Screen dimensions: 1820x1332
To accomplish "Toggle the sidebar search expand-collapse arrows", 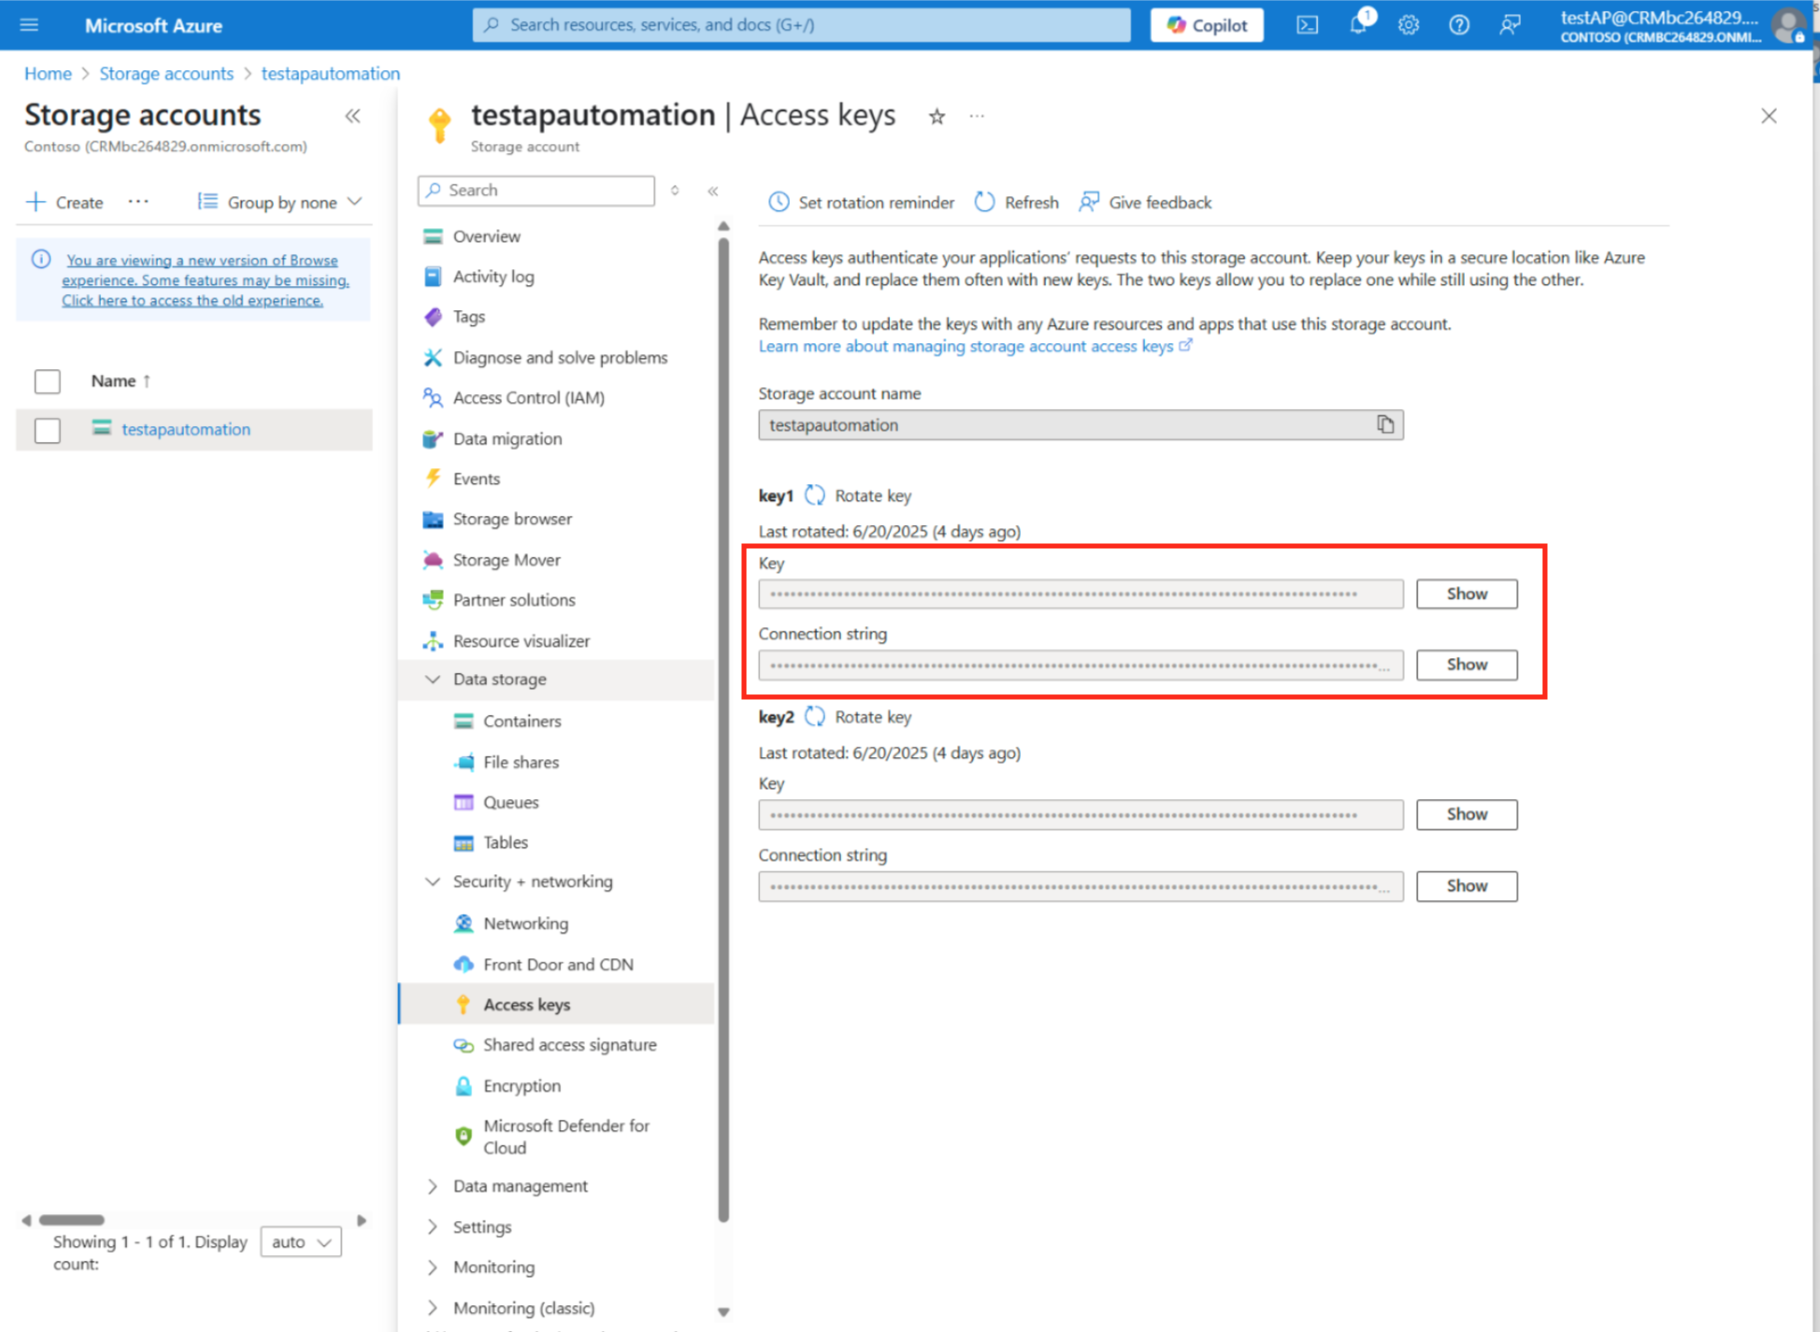I will click(x=675, y=191).
